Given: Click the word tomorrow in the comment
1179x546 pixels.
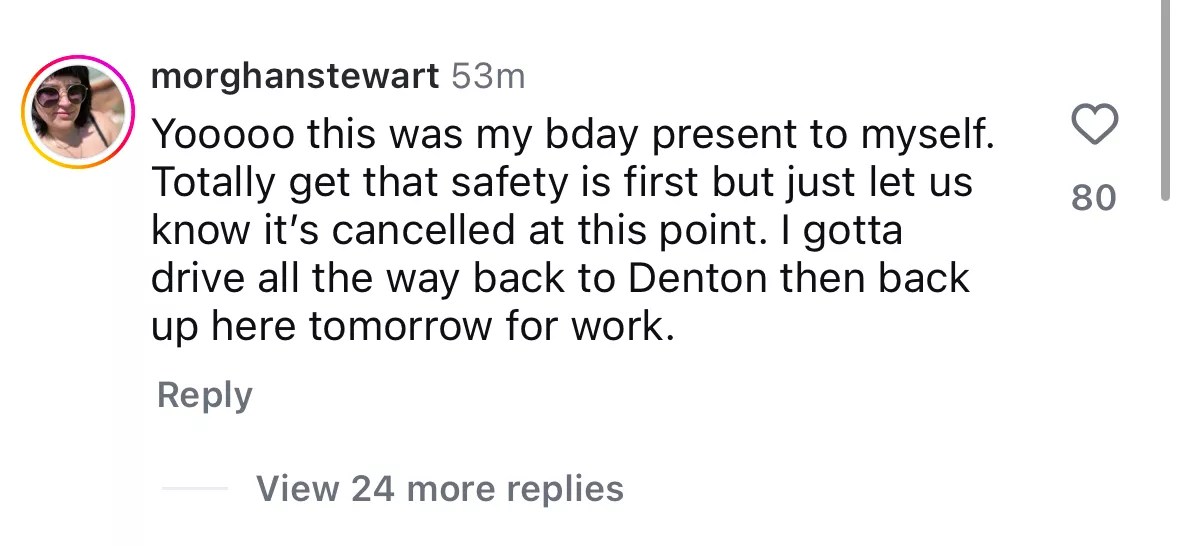Looking at the screenshot, I should click(x=423, y=327).
